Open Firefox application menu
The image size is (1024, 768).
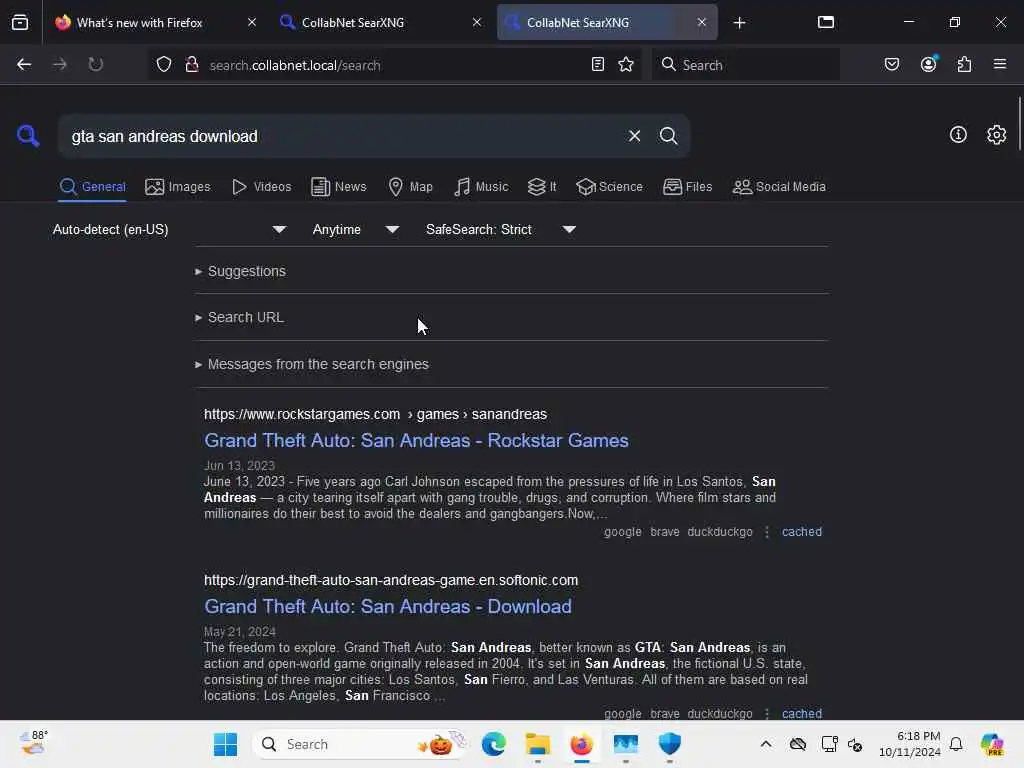[x=1000, y=64]
